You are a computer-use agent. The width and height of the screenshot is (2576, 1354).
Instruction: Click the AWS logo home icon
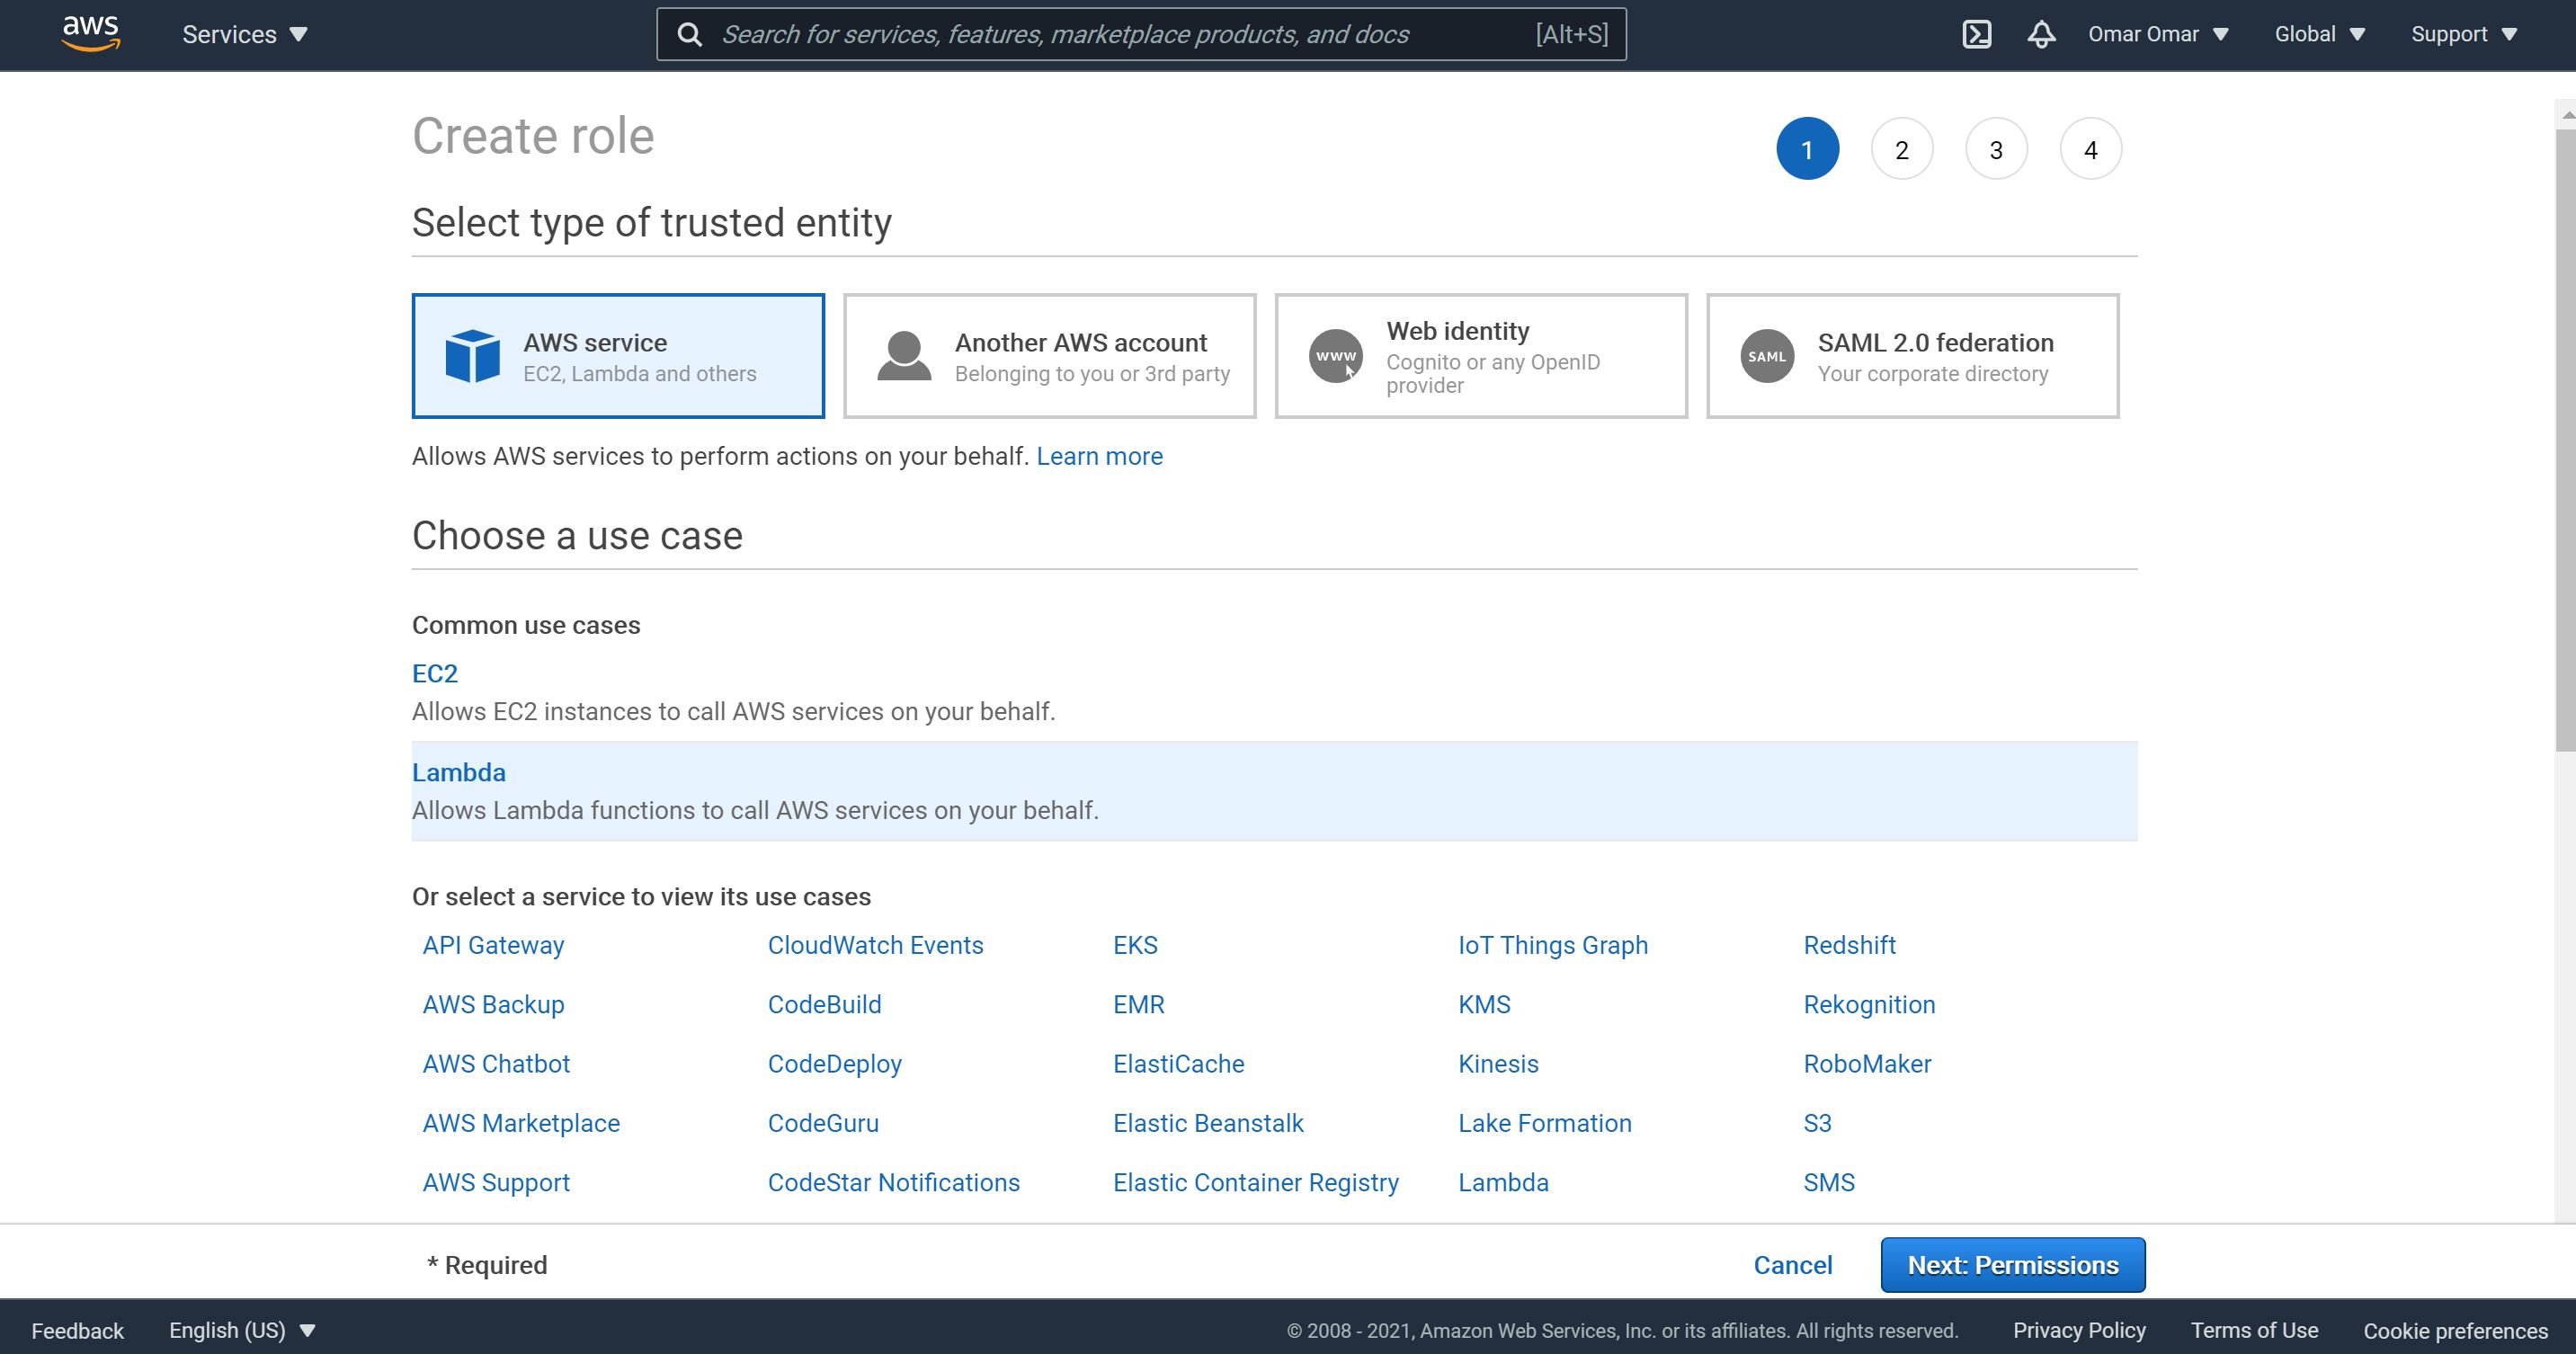[91, 33]
